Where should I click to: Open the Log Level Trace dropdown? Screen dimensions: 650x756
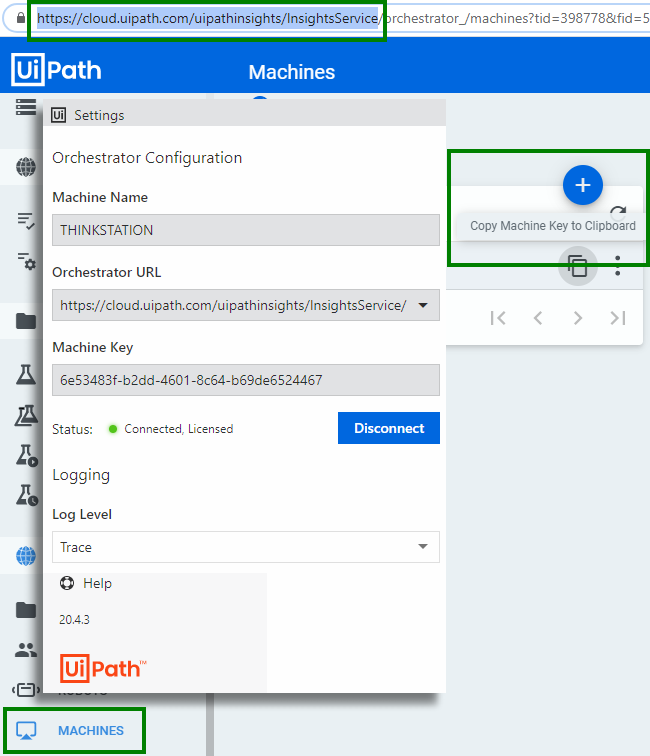pos(423,547)
